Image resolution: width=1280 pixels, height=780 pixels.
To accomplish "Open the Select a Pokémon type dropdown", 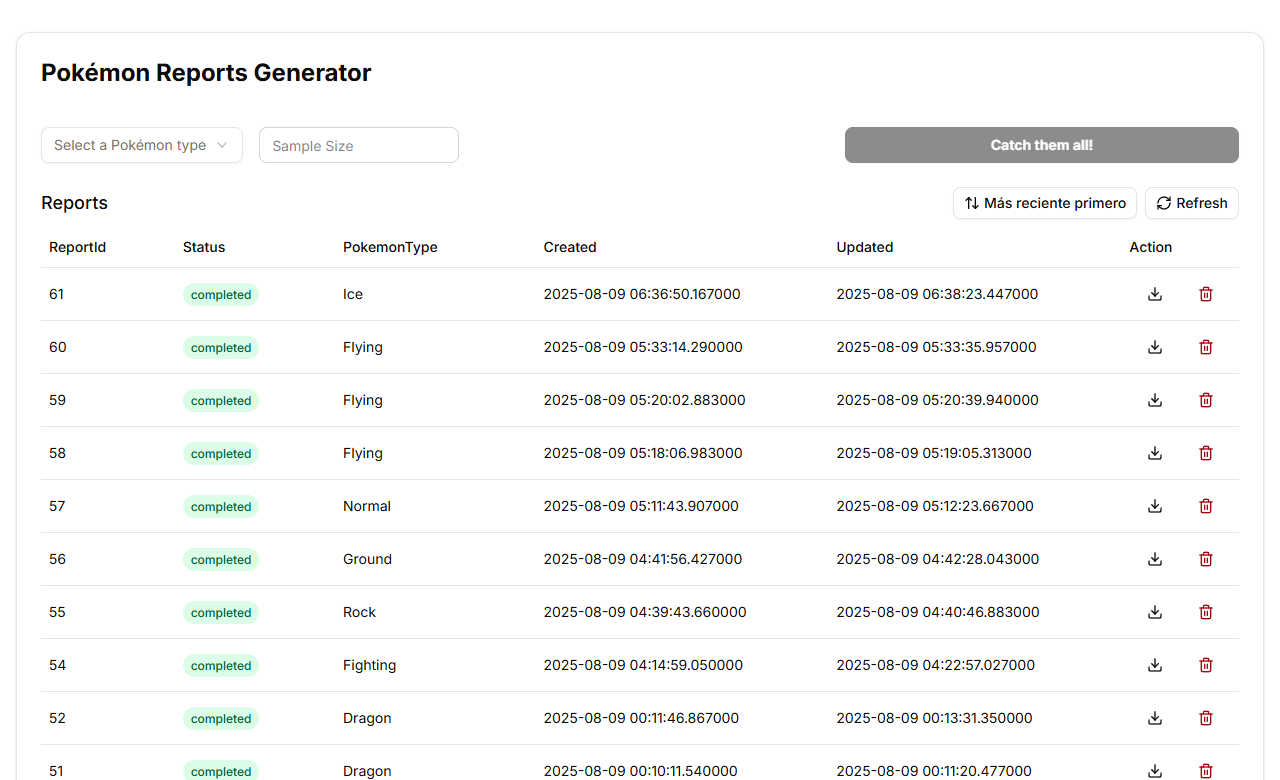I will (x=141, y=145).
